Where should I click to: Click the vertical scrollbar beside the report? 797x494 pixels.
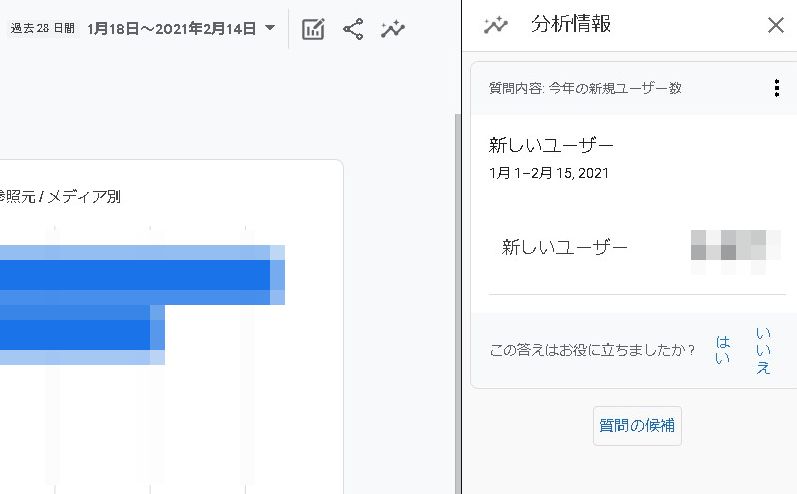(x=457, y=300)
